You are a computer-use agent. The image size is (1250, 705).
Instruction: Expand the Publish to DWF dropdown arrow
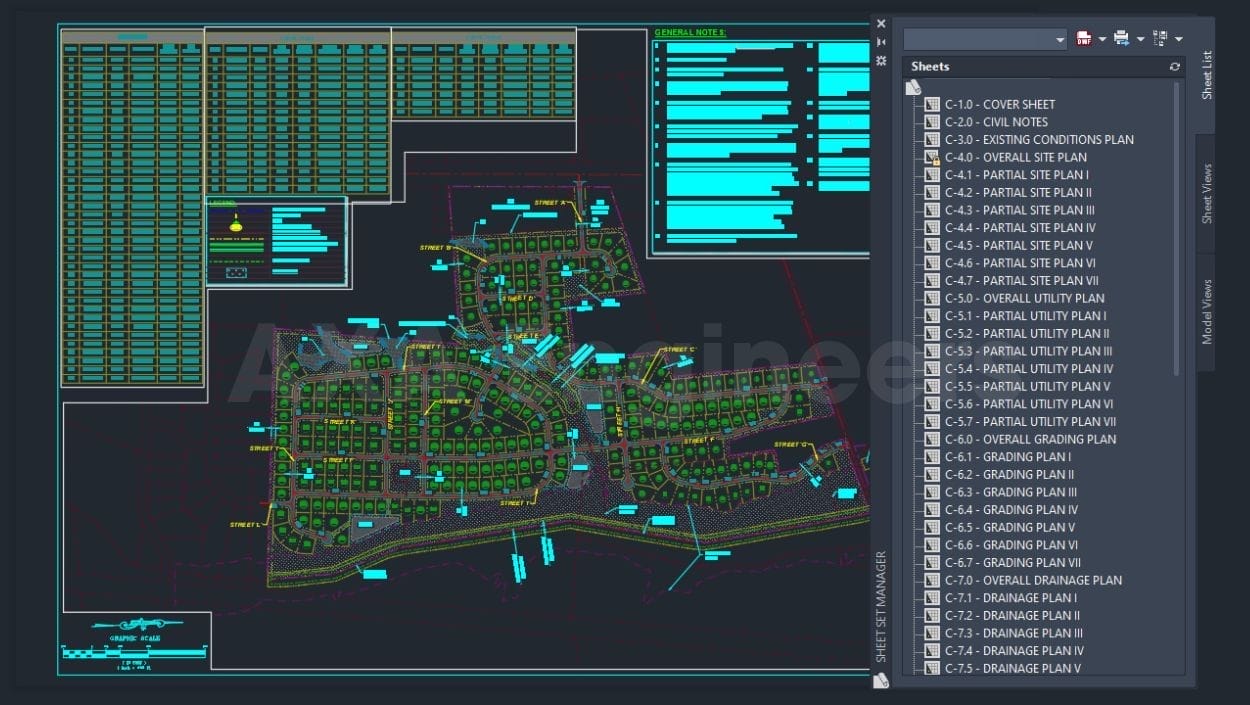(x=1102, y=39)
